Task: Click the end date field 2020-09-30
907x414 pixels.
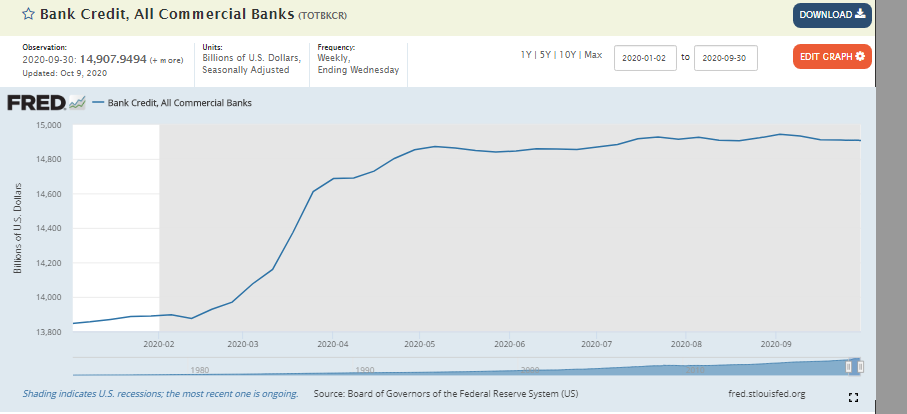Action: click(x=725, y=58)
